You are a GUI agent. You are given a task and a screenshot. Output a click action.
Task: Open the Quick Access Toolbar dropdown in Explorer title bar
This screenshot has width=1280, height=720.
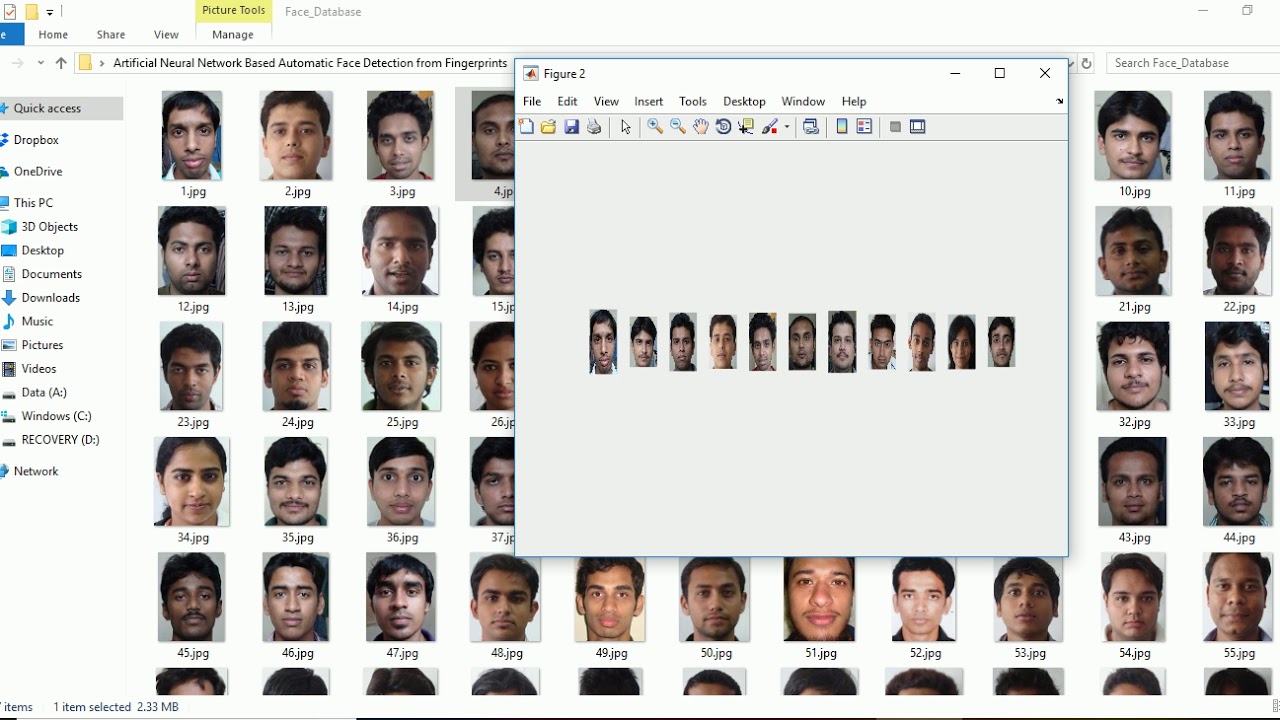(x=50, y=12)
